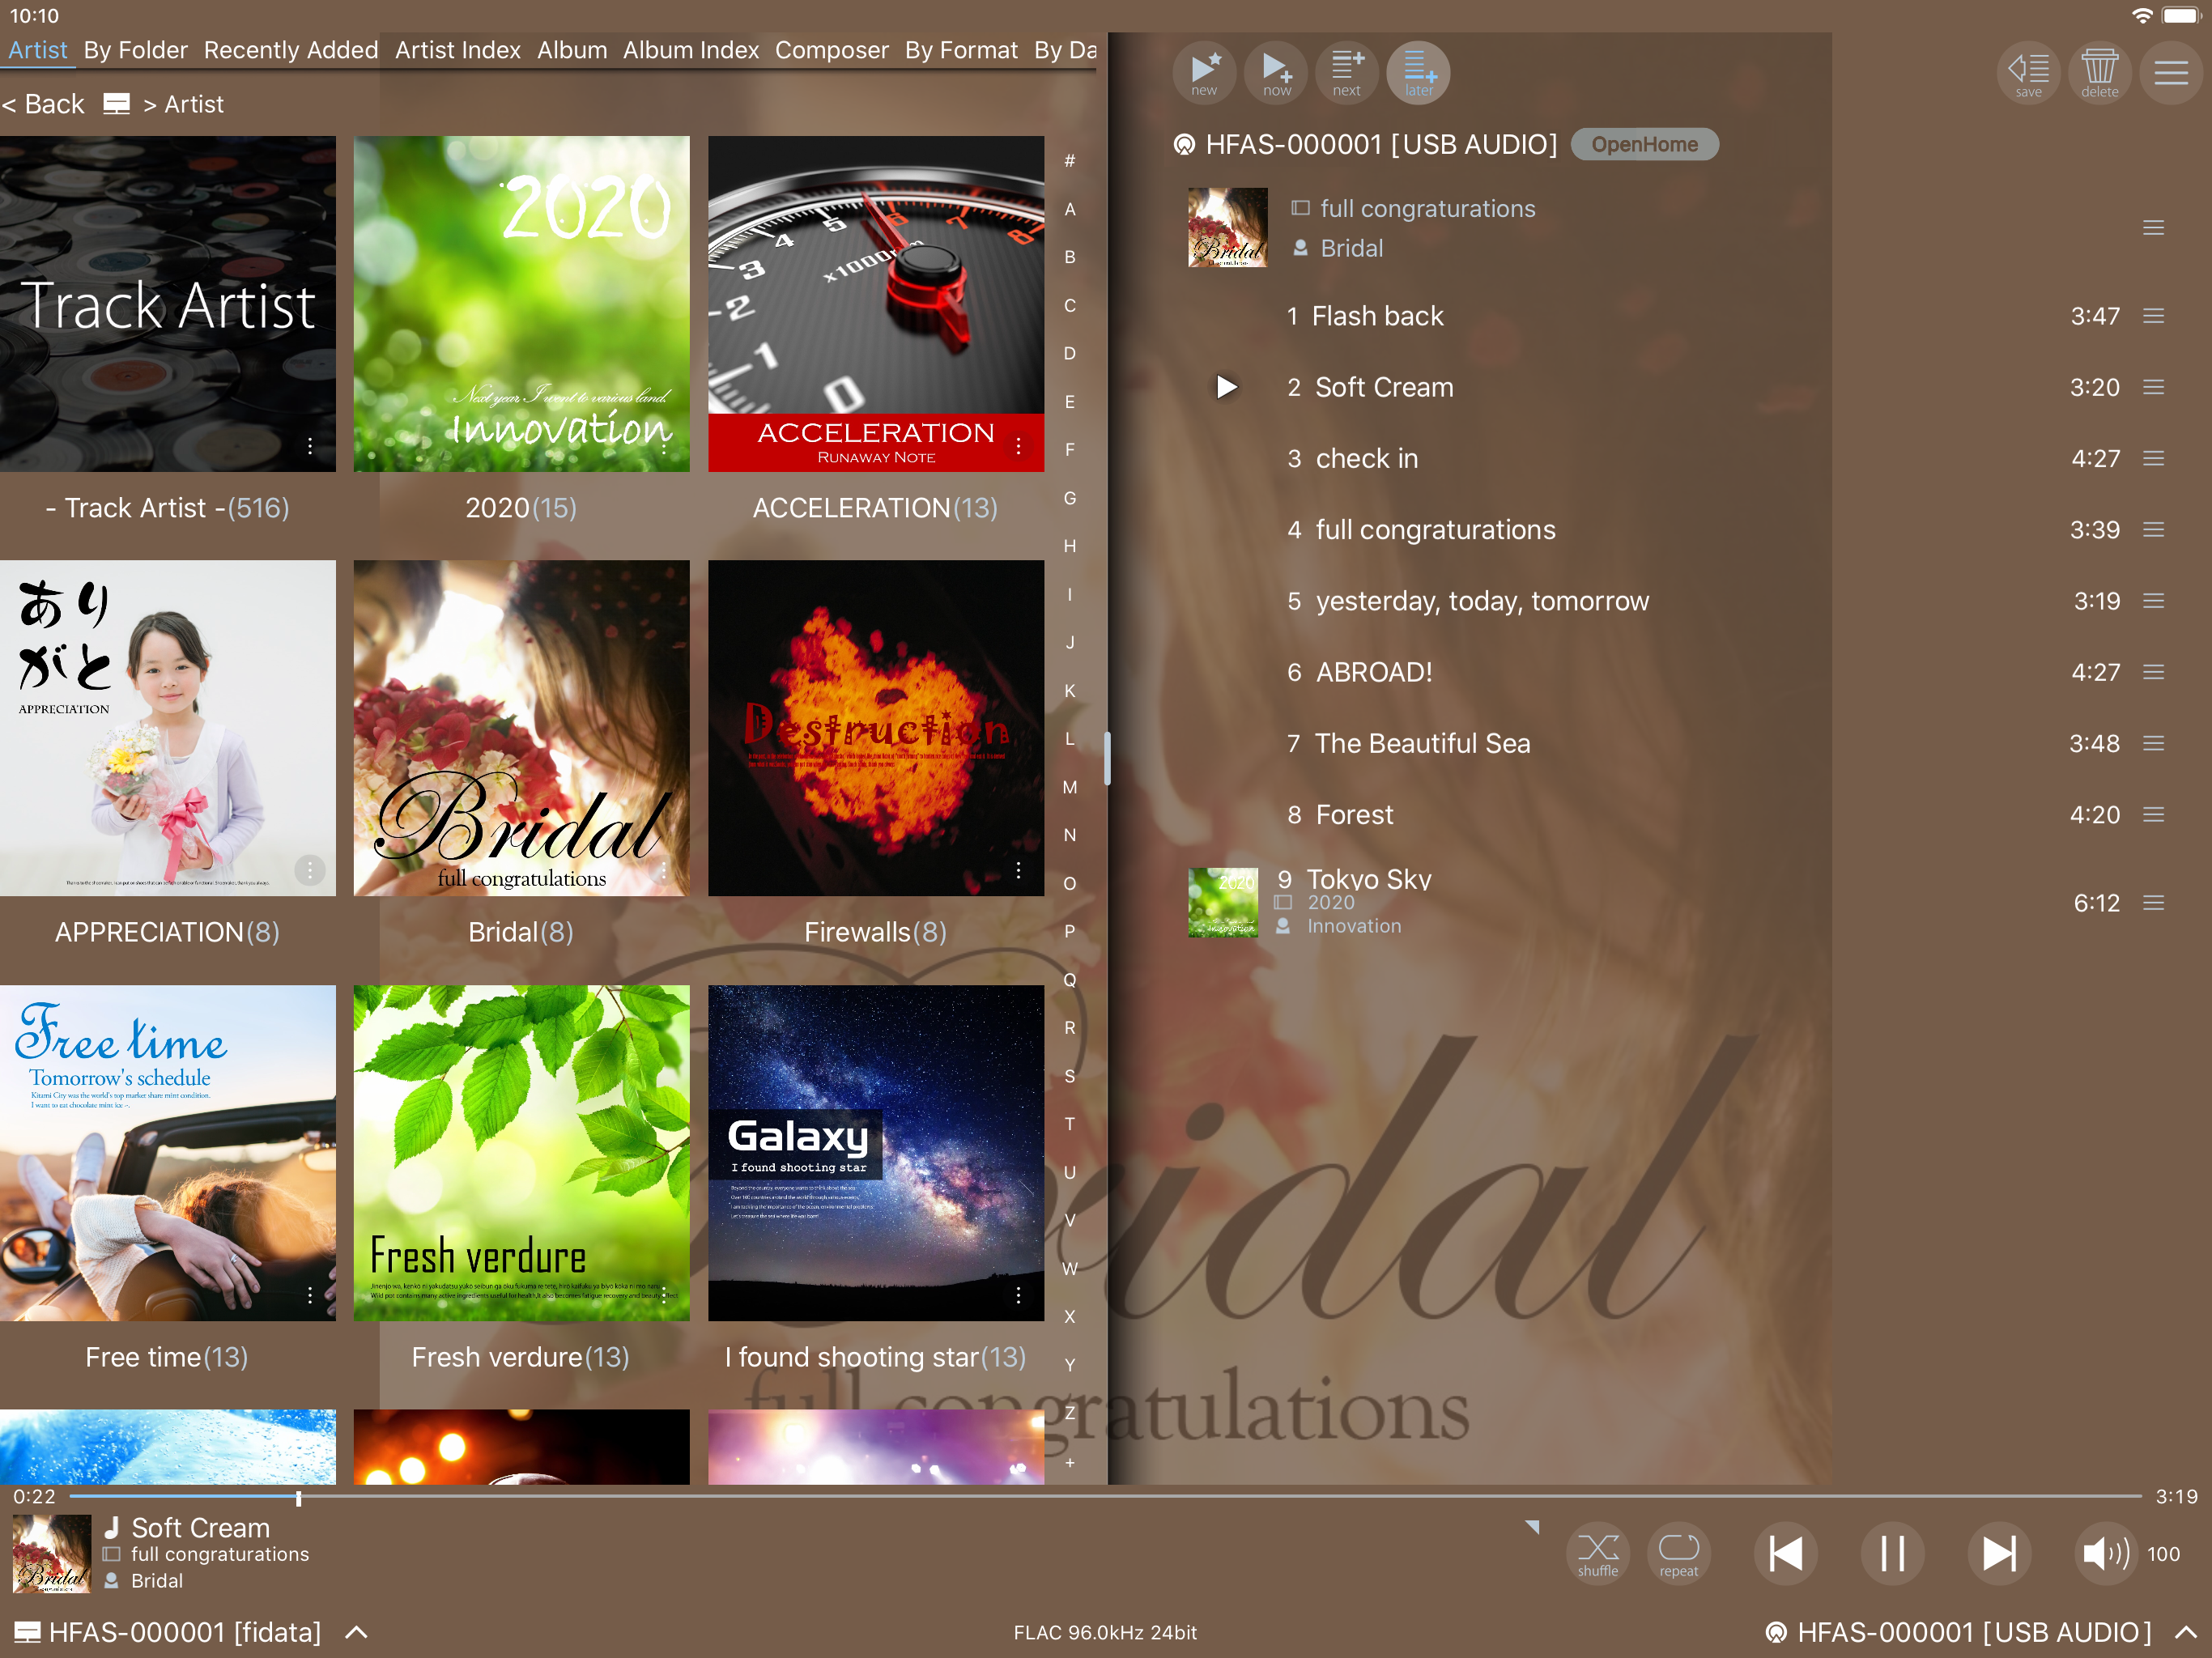Switch to the Recently Added tab
The image size is (2212, 1658).
[291, 50]
